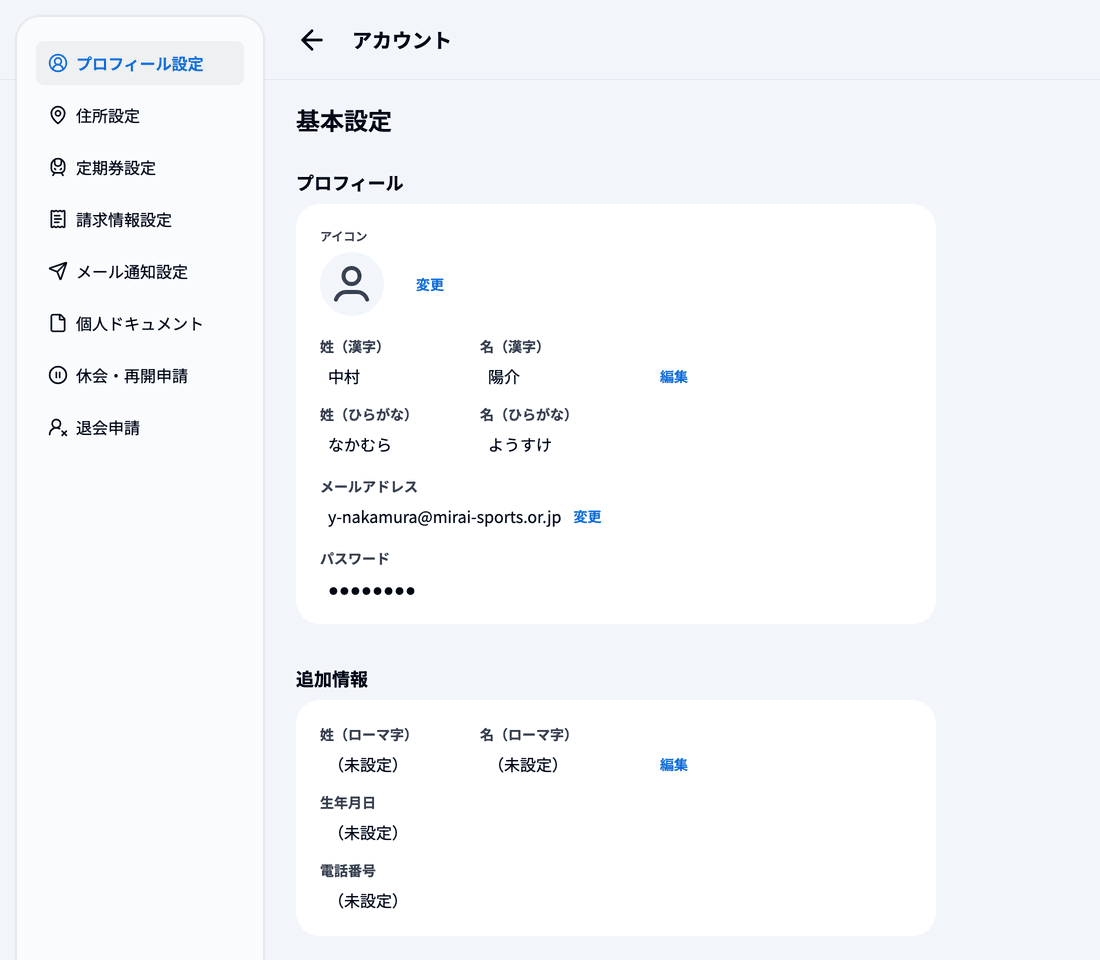Click the surname value 中村

(x=344, y=377)
